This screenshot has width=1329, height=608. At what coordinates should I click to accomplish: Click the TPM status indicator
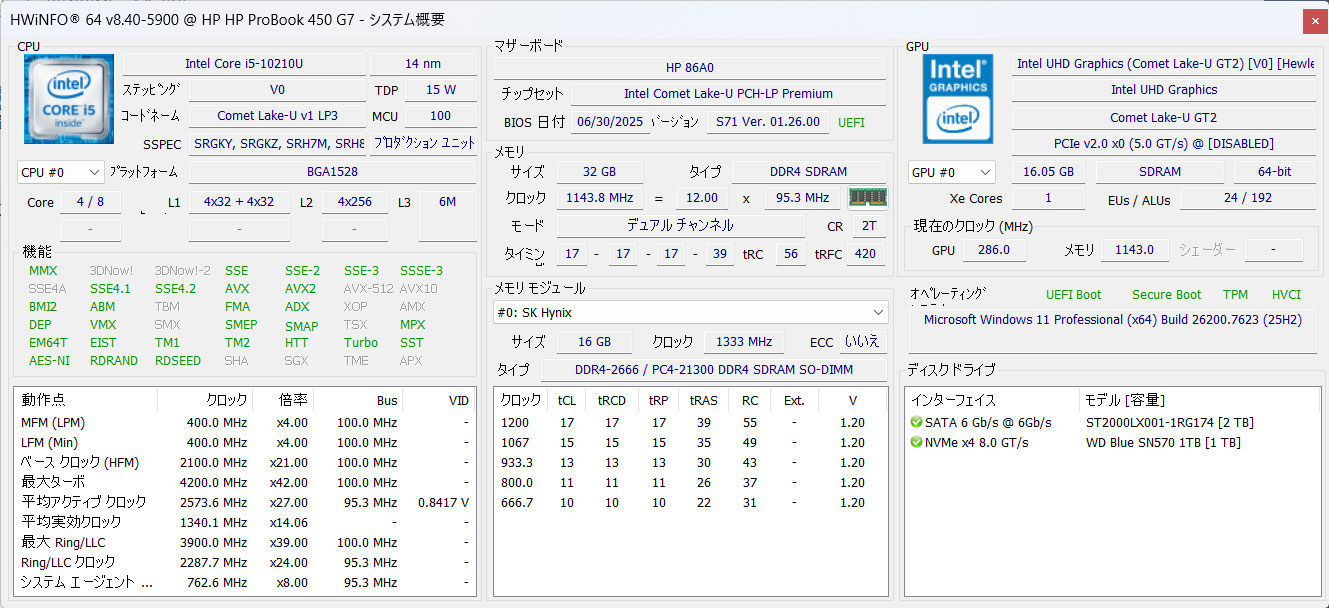click(x=1235, y=295)
